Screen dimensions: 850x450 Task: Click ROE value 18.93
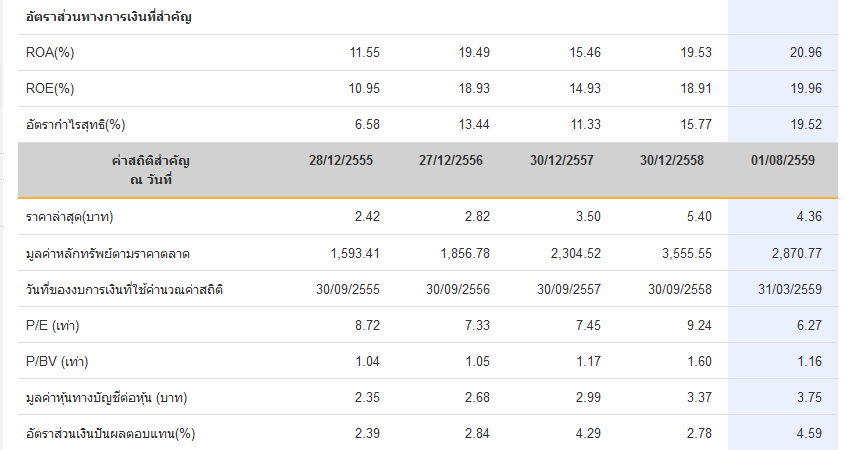tap(474, 88)
